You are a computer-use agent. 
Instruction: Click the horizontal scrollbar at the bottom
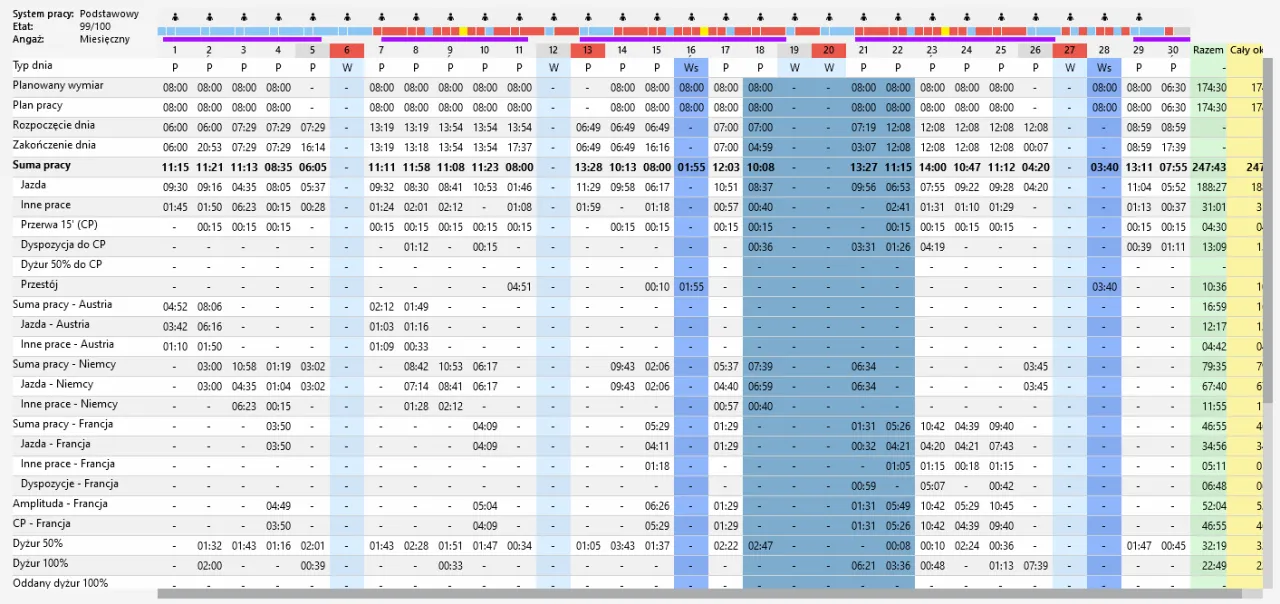(x=700, y=593)
